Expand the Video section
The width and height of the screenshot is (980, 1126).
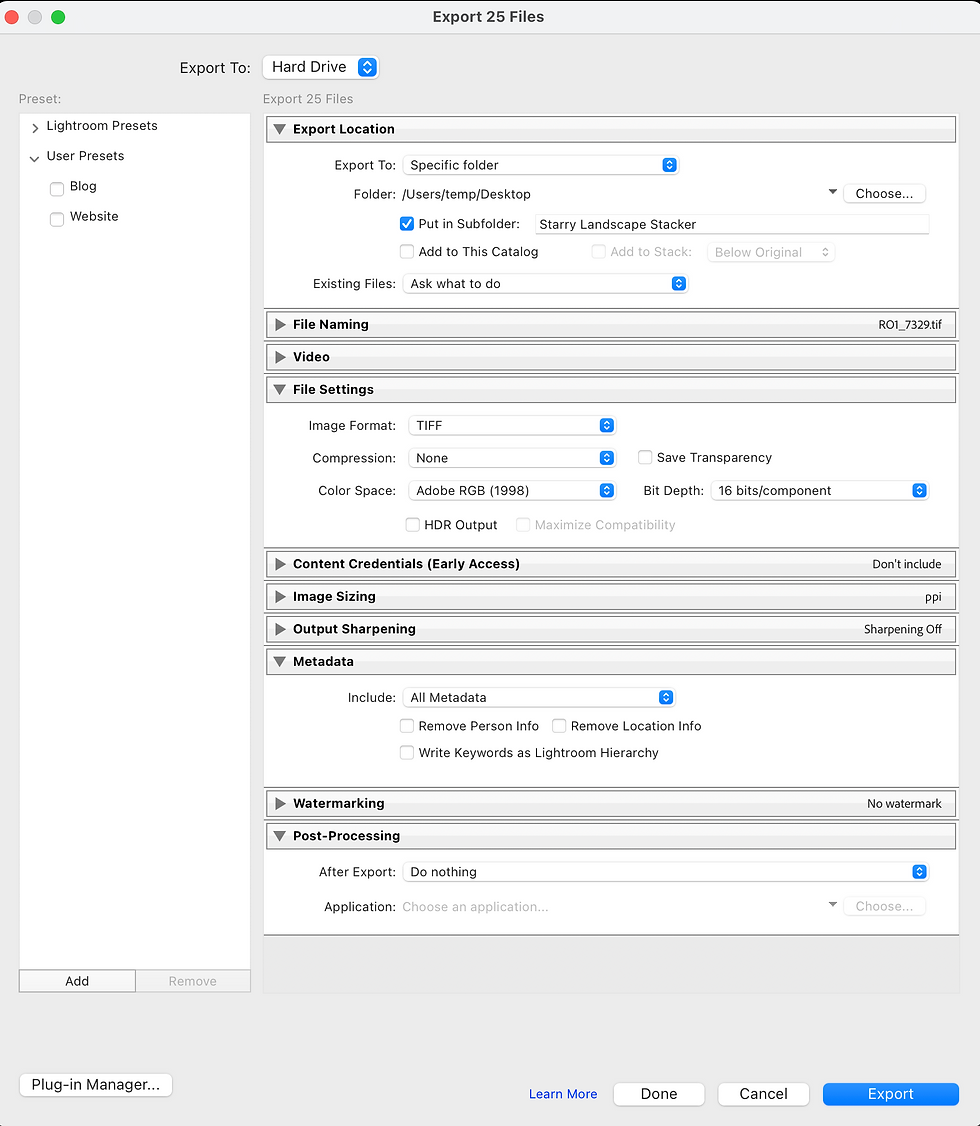(280, 357)
